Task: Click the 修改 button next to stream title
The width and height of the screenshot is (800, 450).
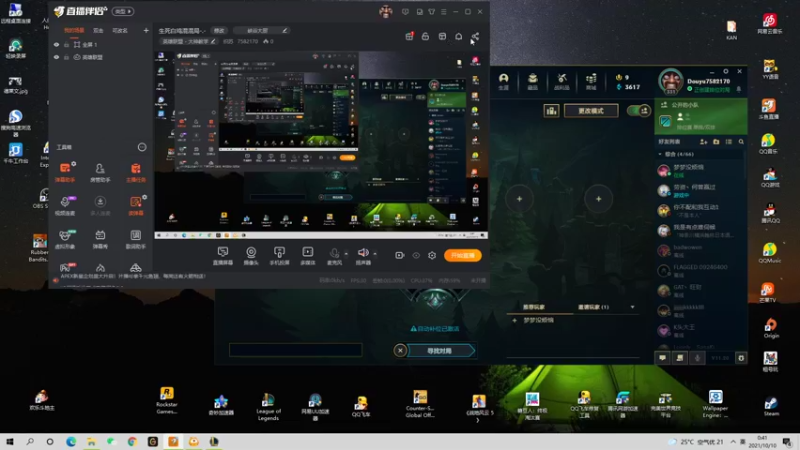Action: [219, 31]
